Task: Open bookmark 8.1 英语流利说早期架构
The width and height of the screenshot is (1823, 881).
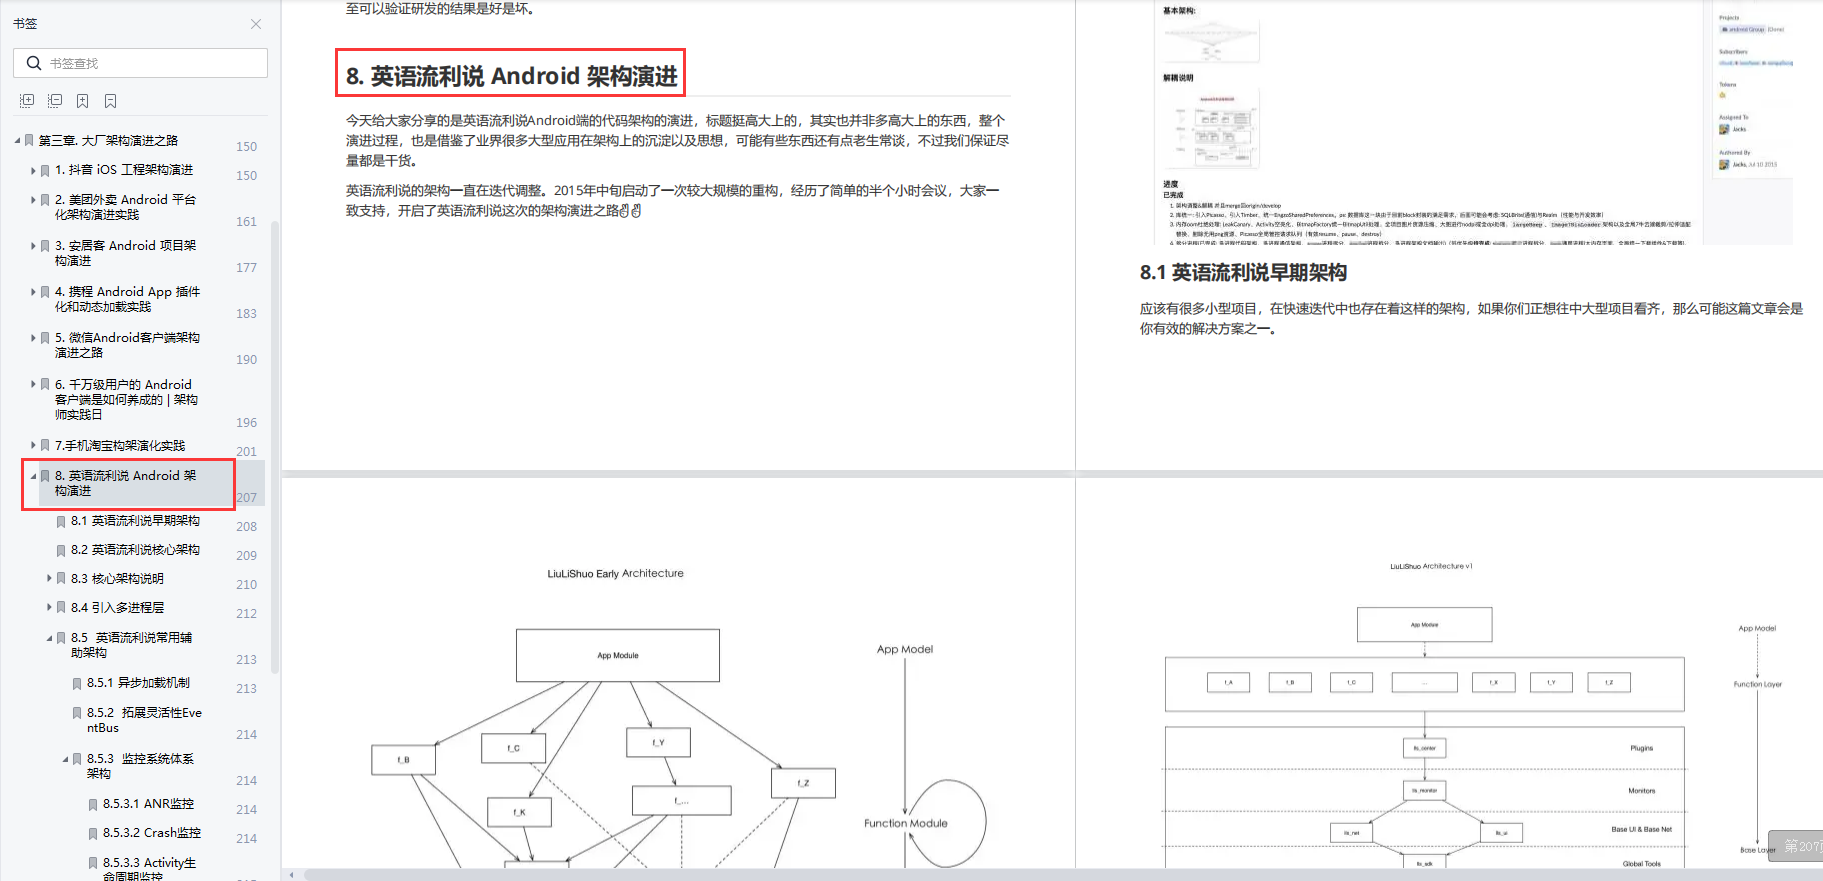Action: [x=135, y=521]
